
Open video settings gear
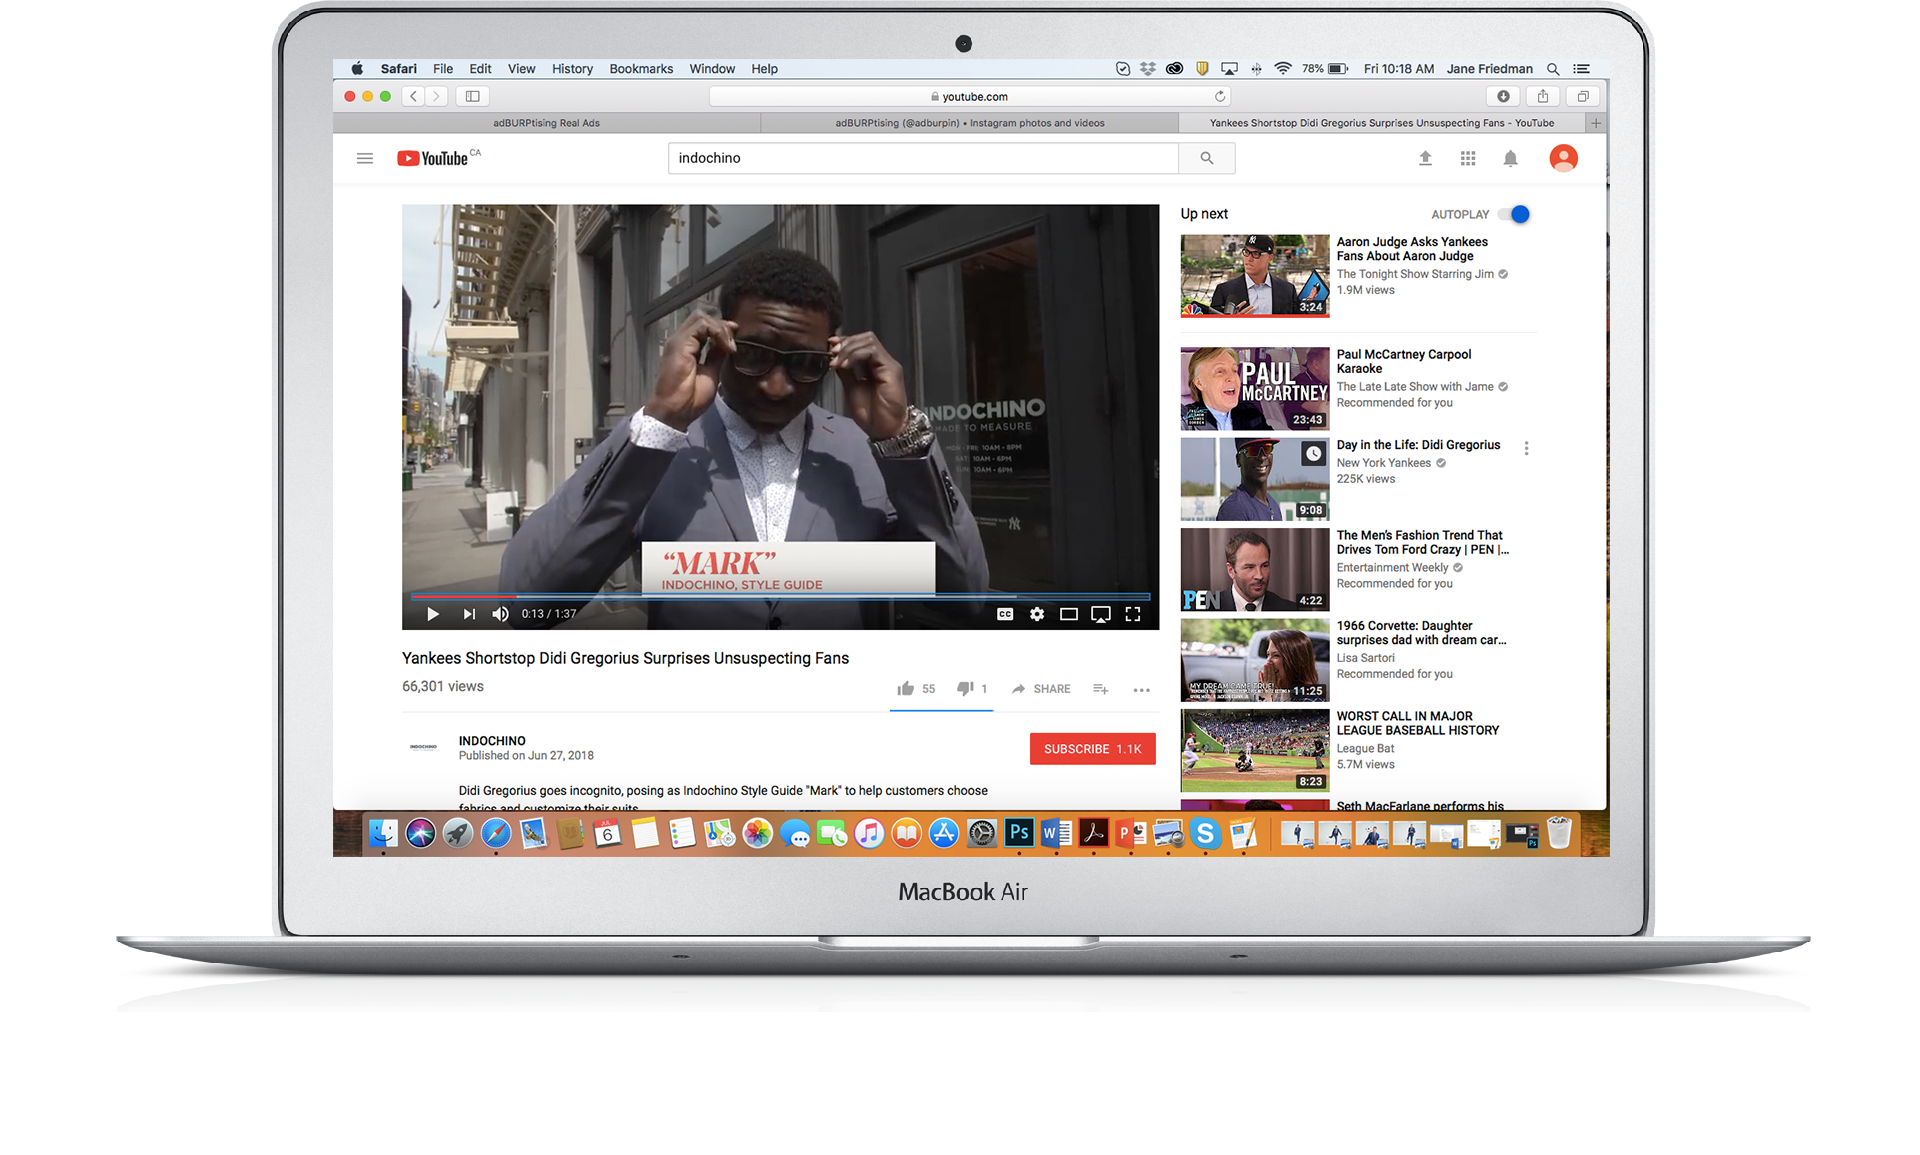[1037, 614]
